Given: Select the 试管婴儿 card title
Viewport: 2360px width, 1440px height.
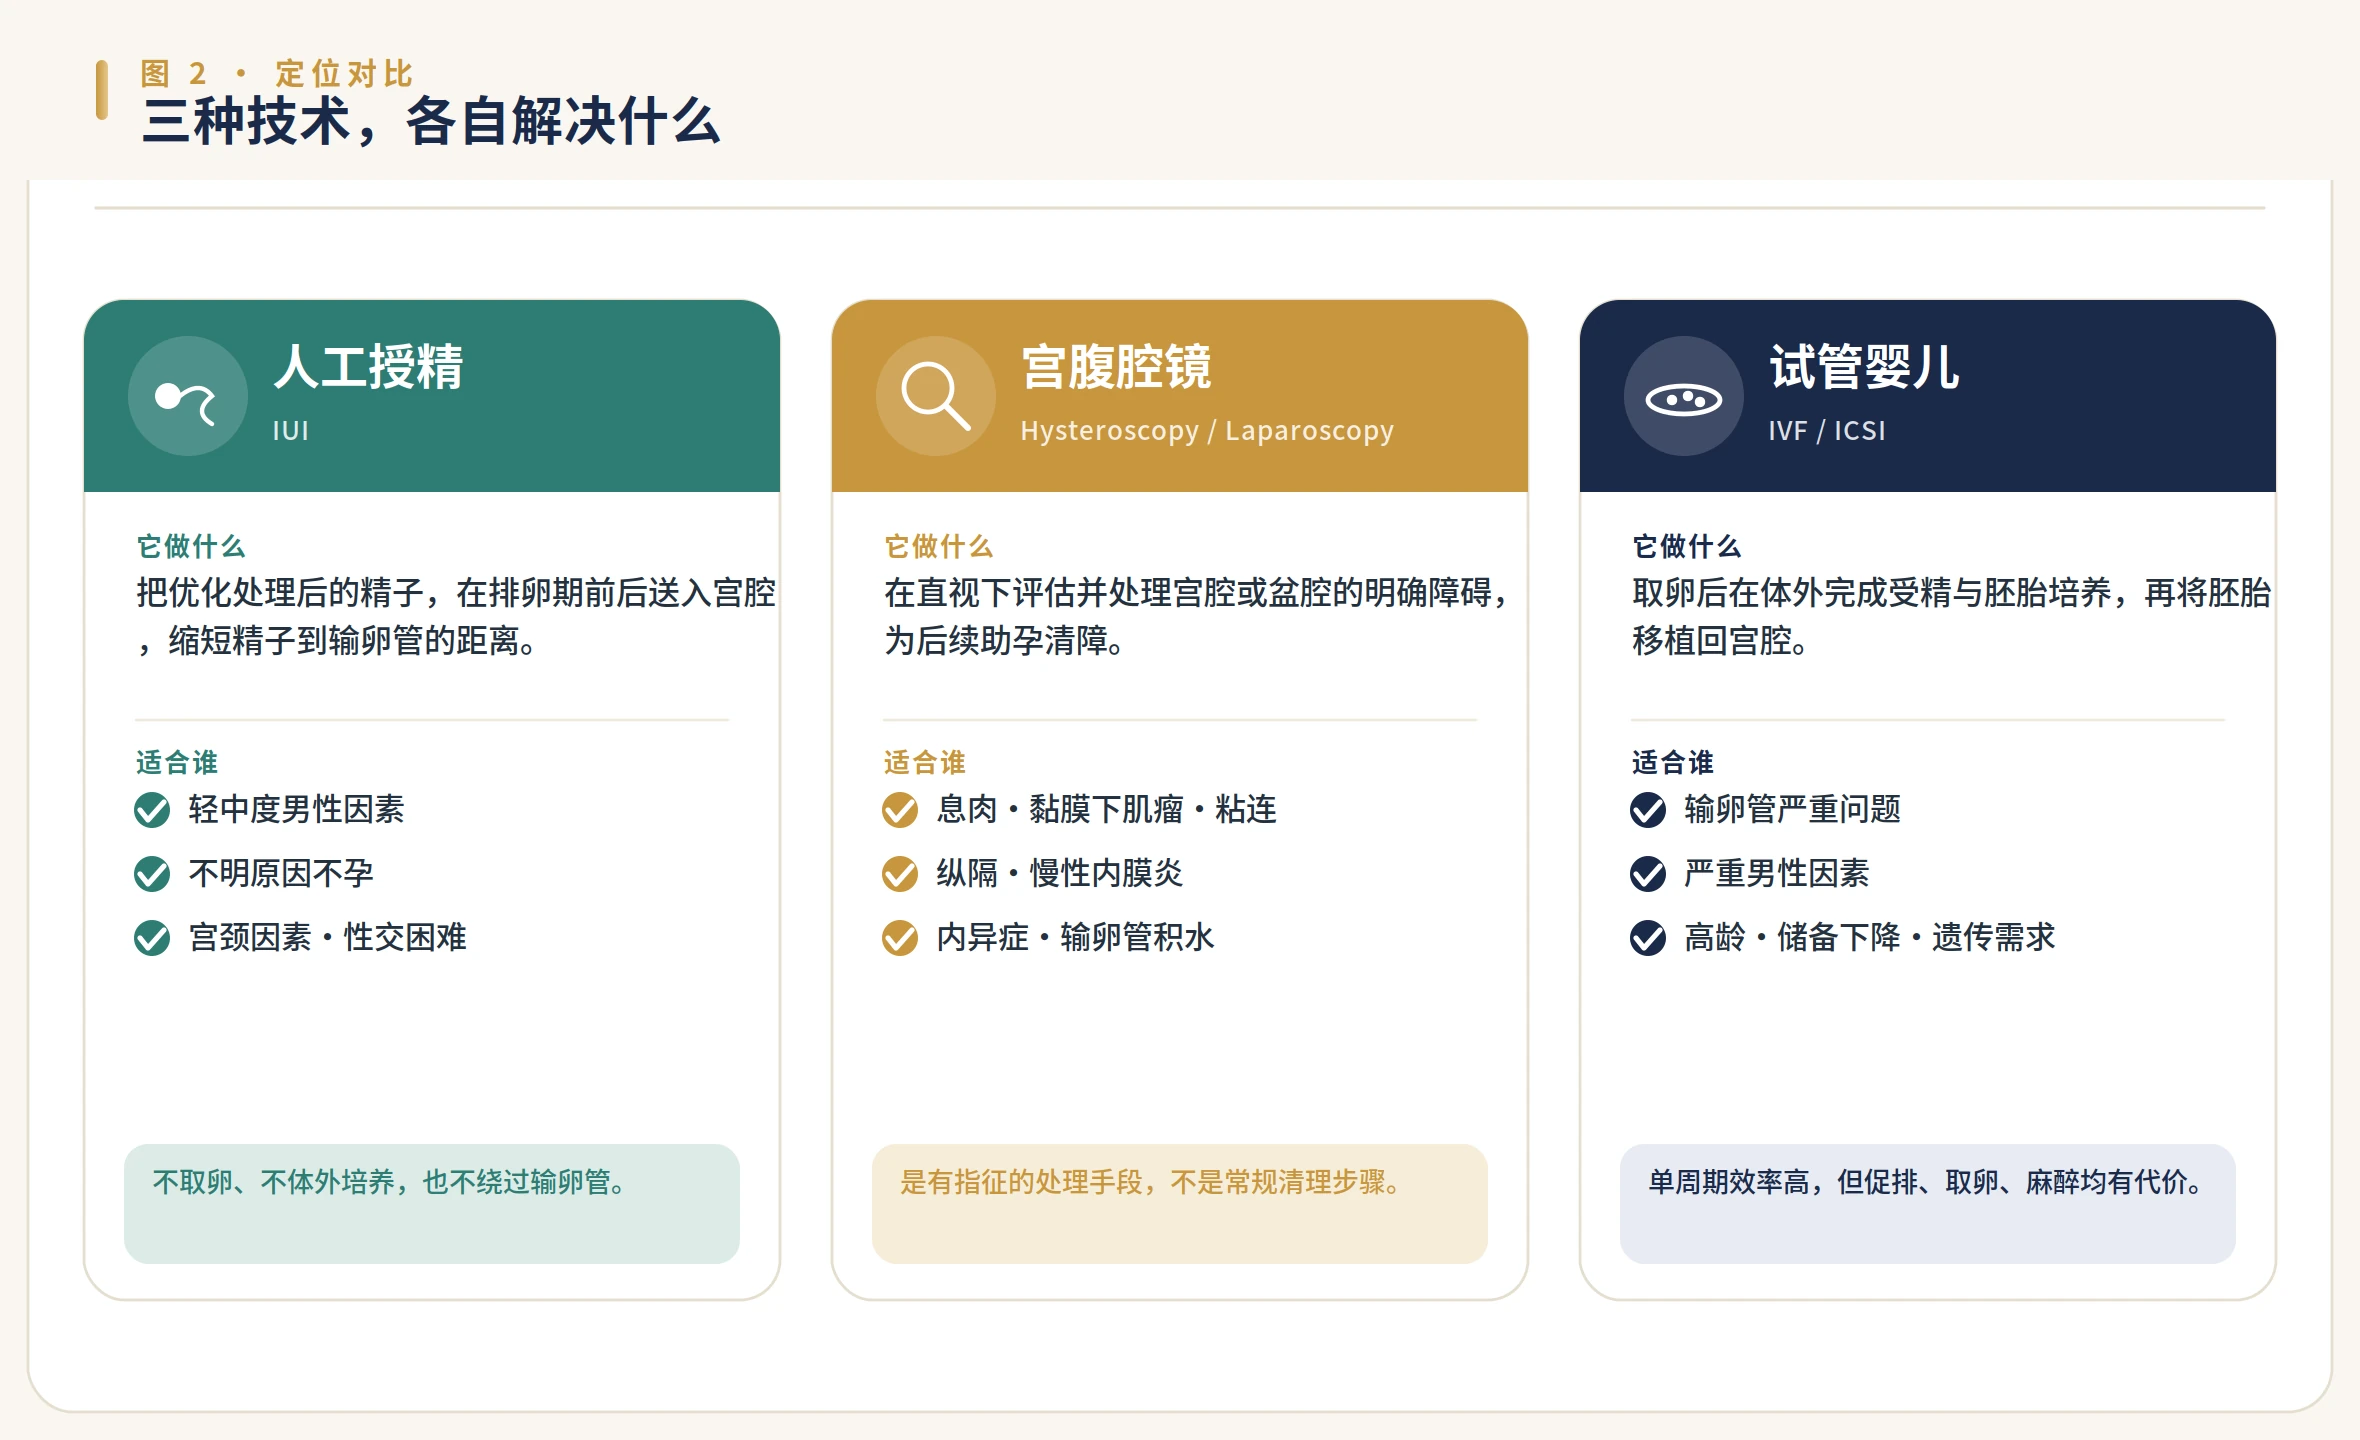Looking at the screenshot, I should click(1864, 366).
